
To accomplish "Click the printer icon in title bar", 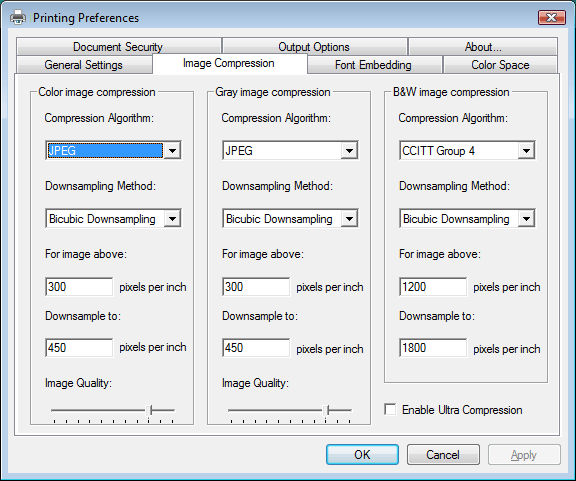I will tap(18, 17).
